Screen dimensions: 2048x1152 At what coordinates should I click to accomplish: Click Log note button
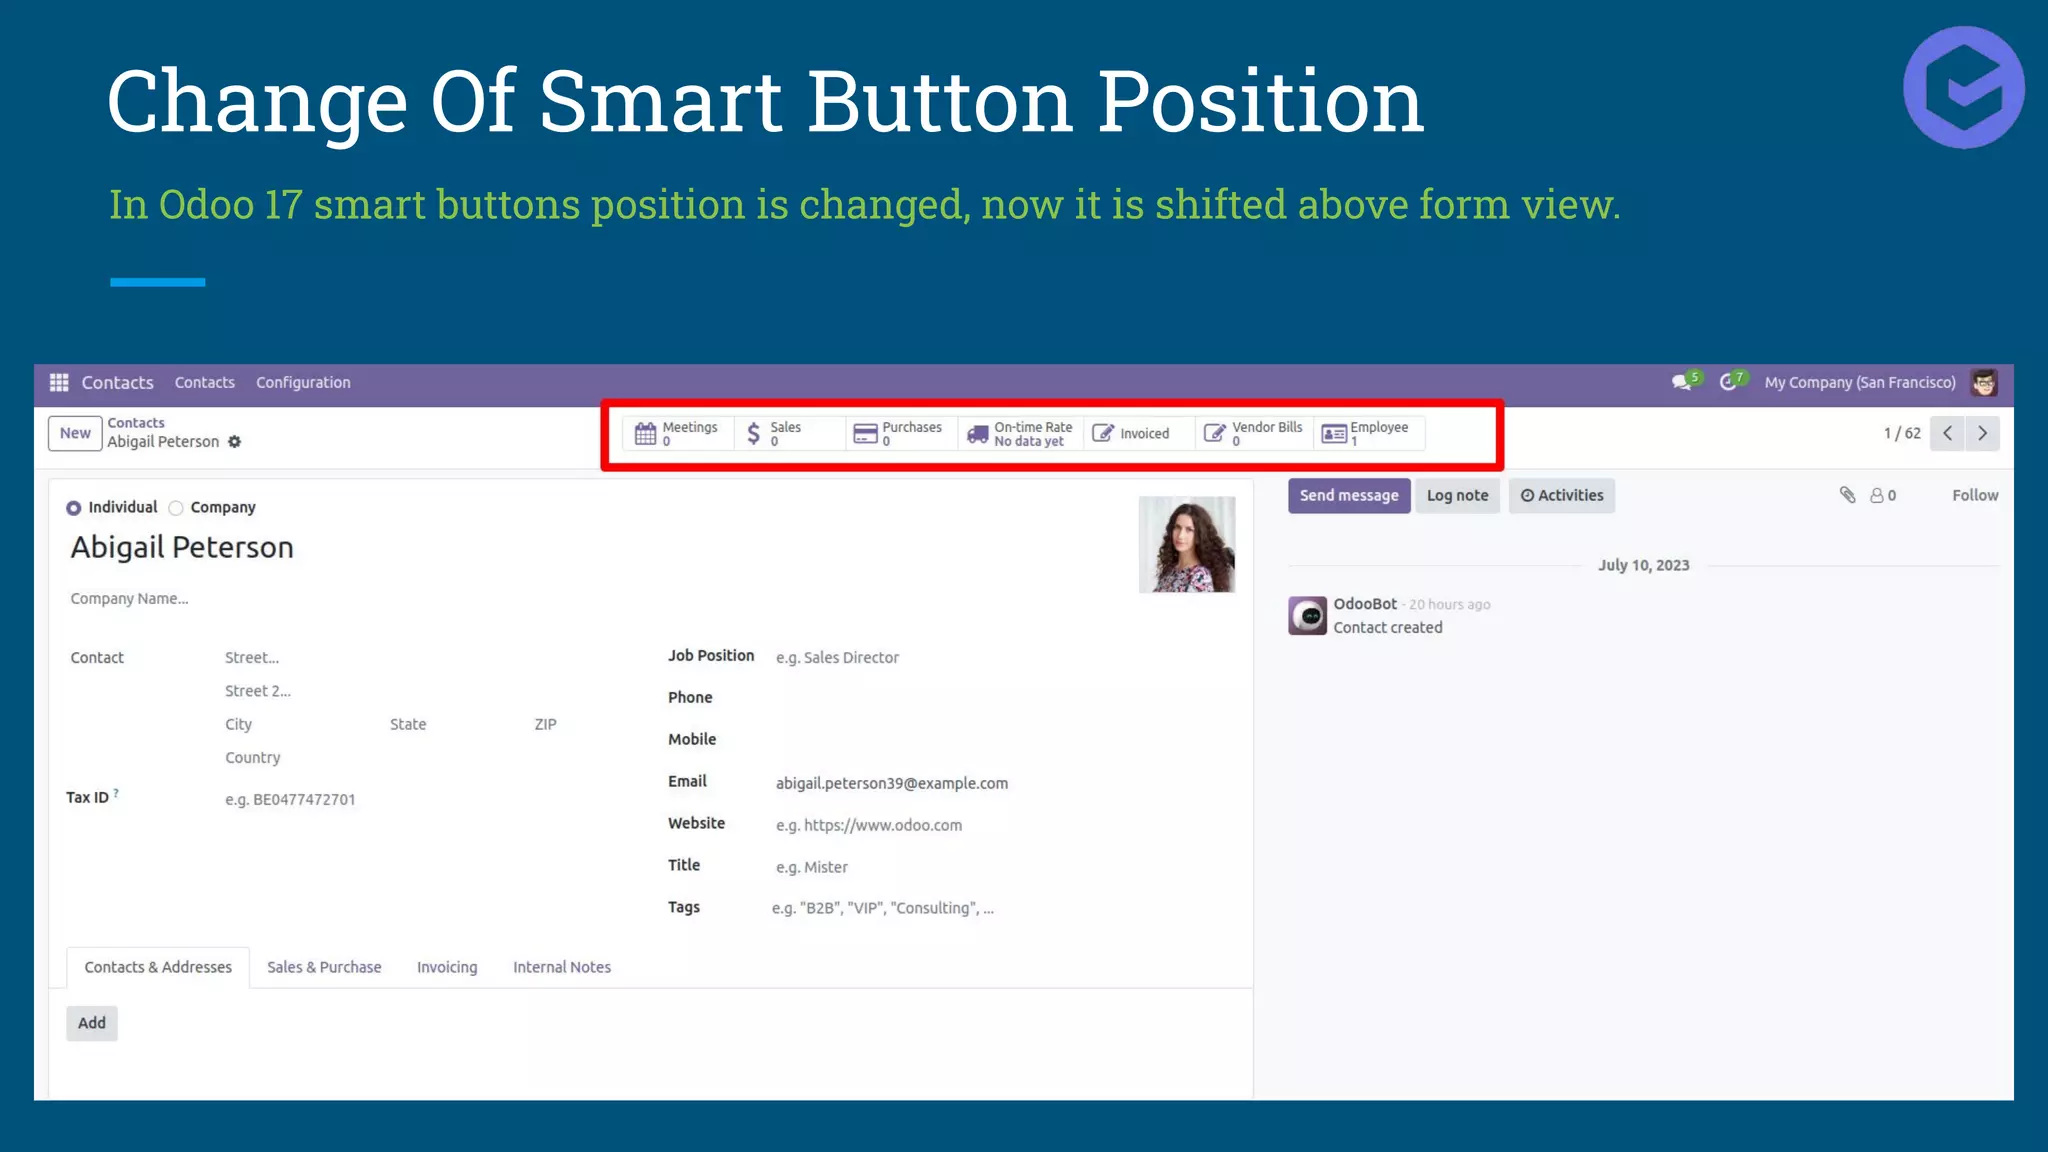(1457, 496)
